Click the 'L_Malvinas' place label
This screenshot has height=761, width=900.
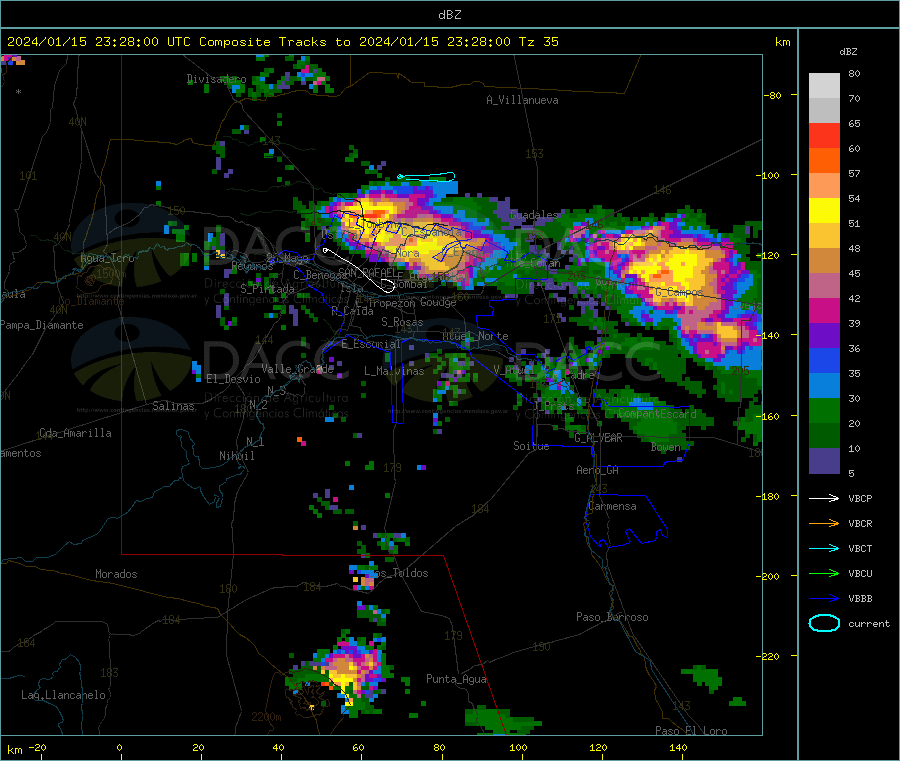tap(394, 371)
